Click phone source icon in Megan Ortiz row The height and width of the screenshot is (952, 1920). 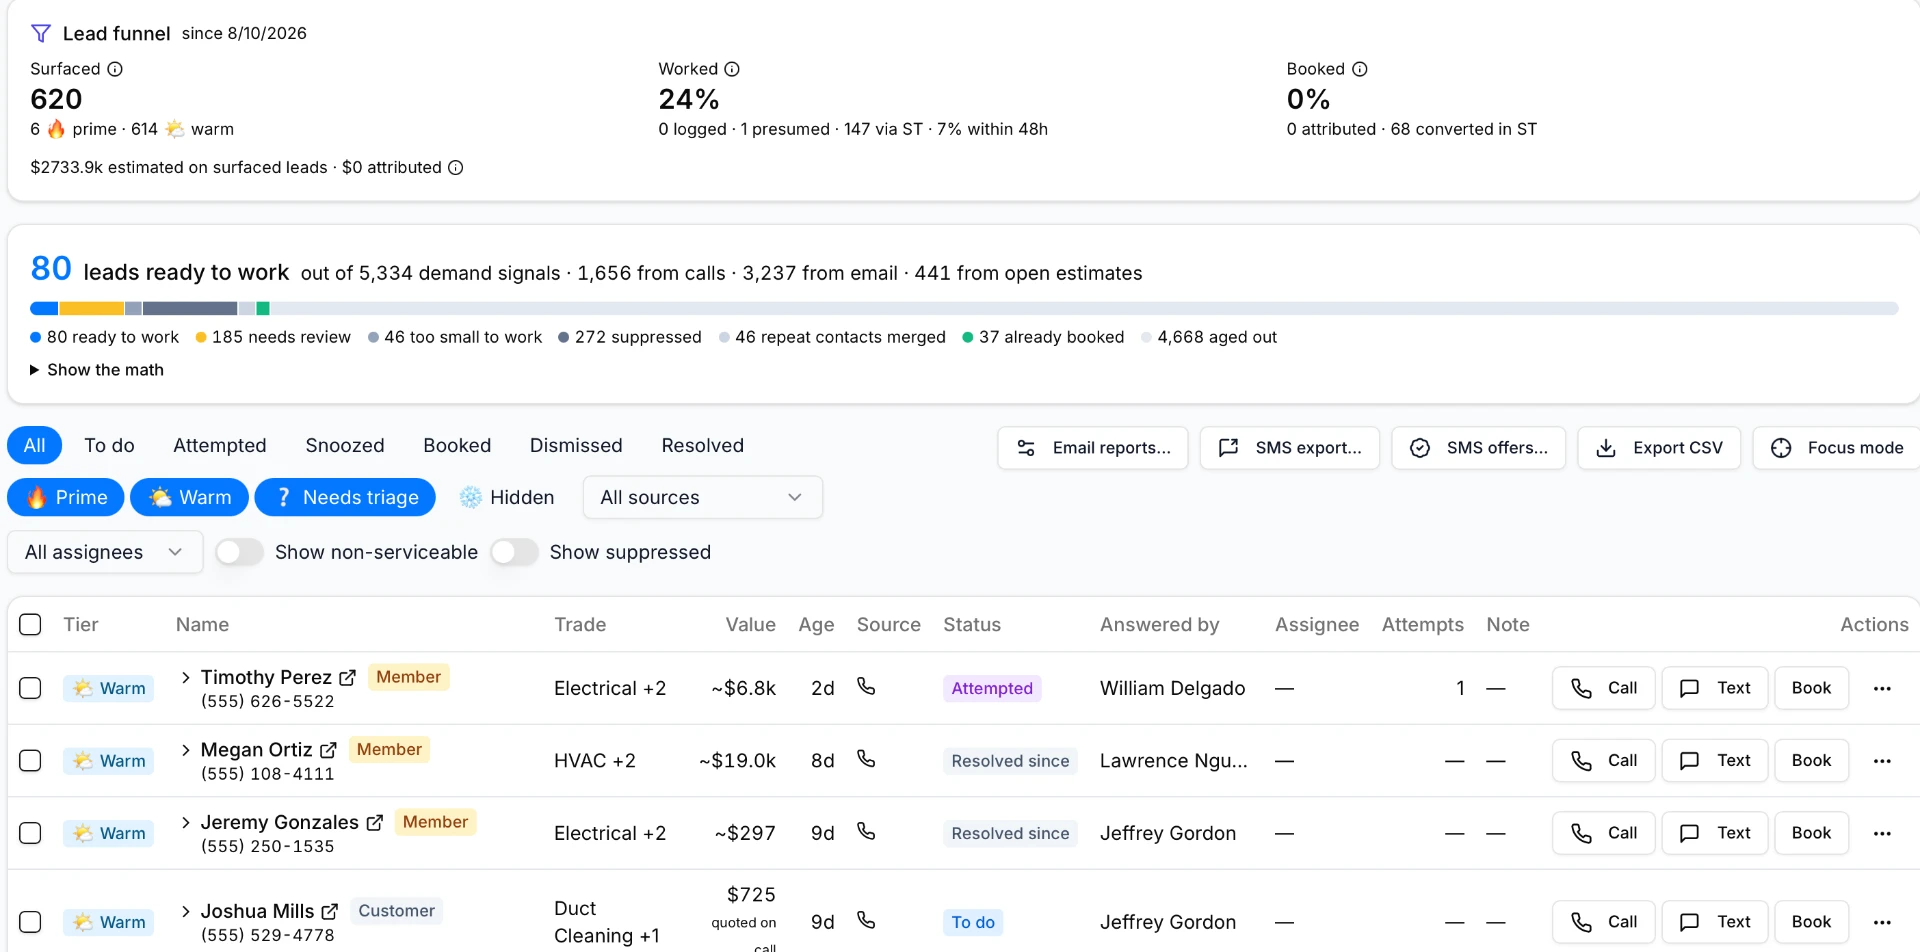[x=866, y=759]
